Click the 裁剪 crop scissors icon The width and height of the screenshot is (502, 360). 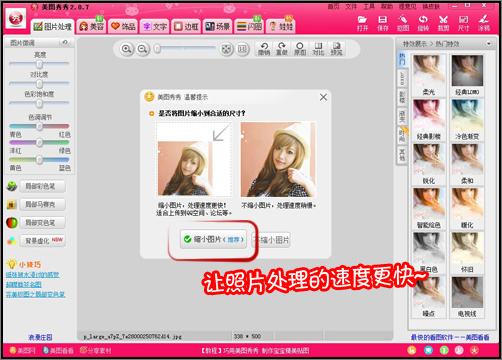pos(443,23)
